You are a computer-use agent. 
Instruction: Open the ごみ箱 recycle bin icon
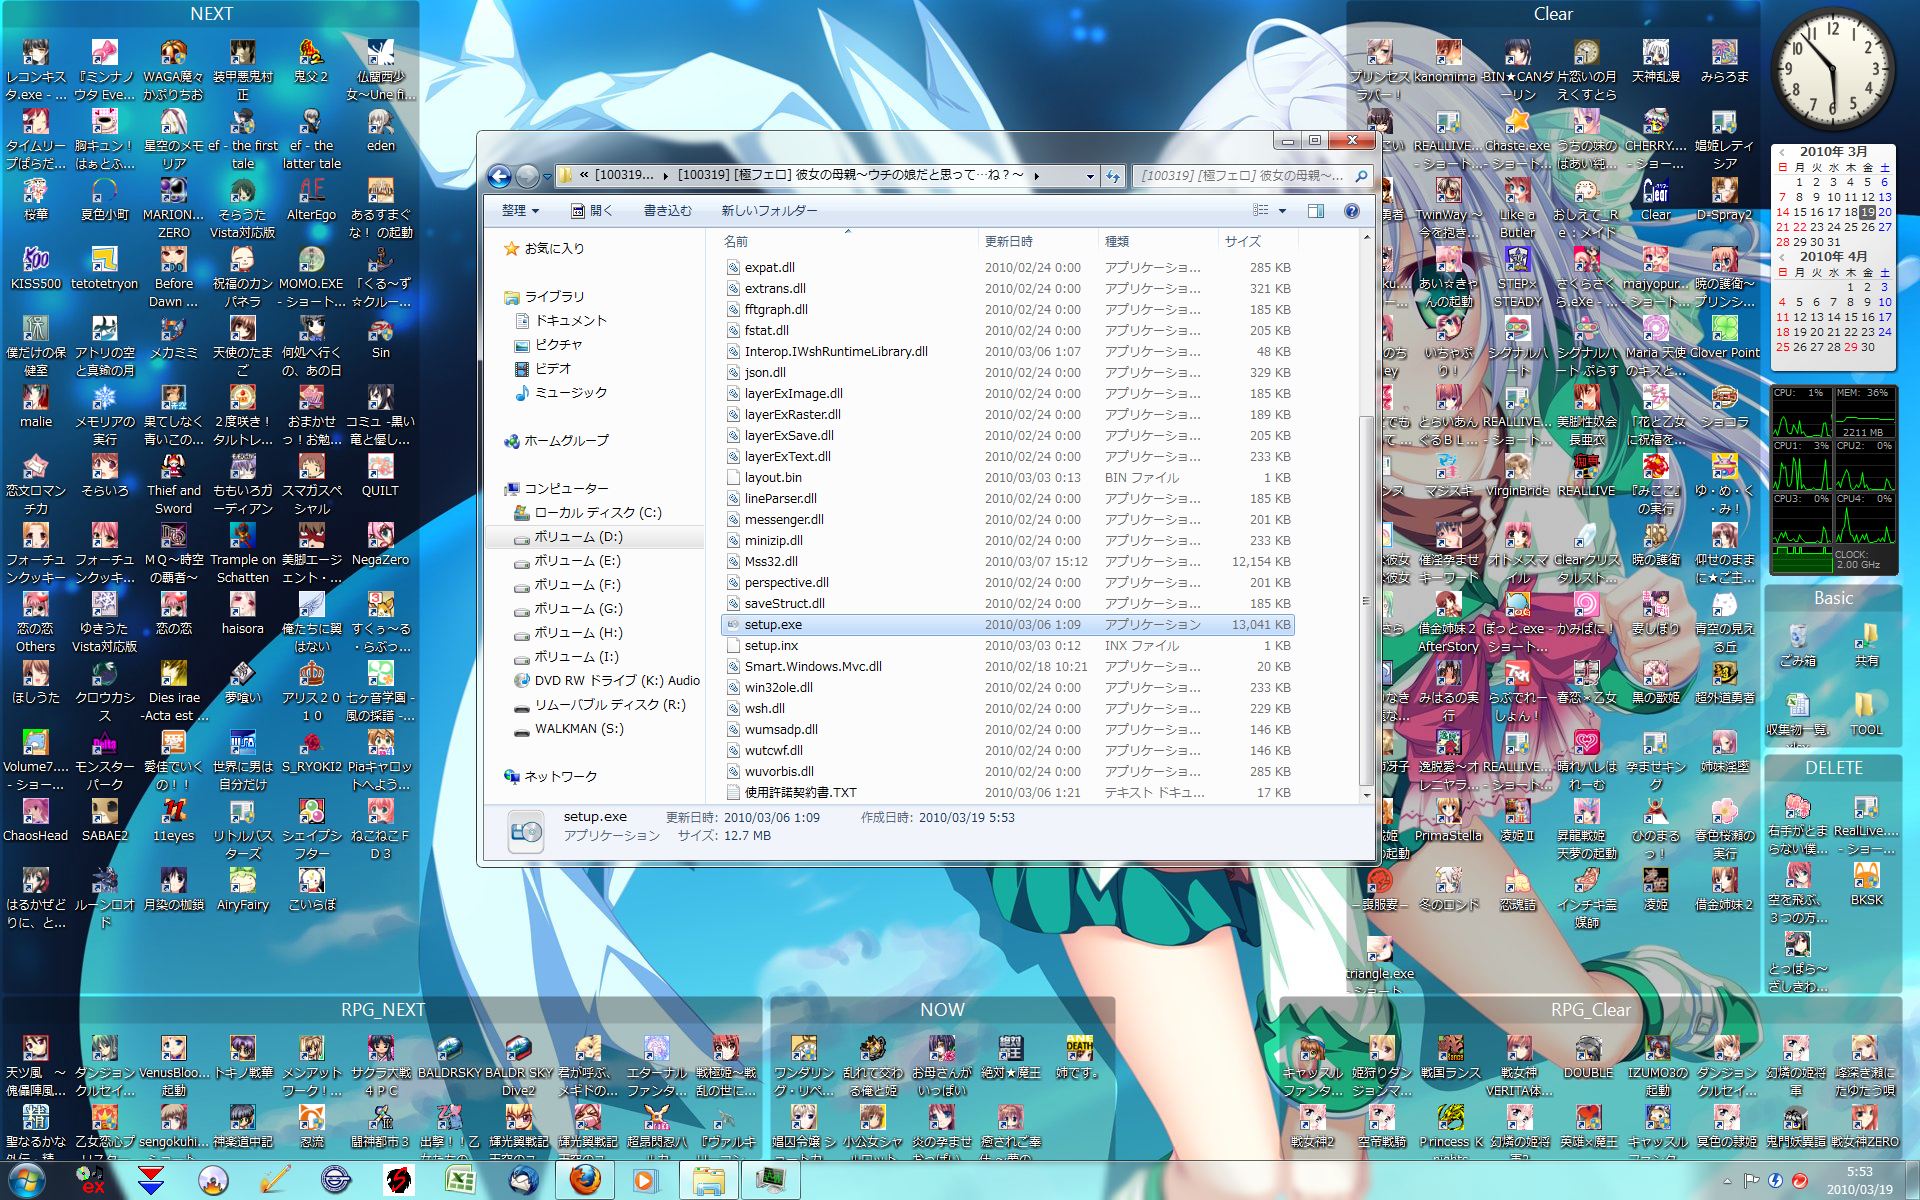pyautogui.click(x=1797, y=645)
